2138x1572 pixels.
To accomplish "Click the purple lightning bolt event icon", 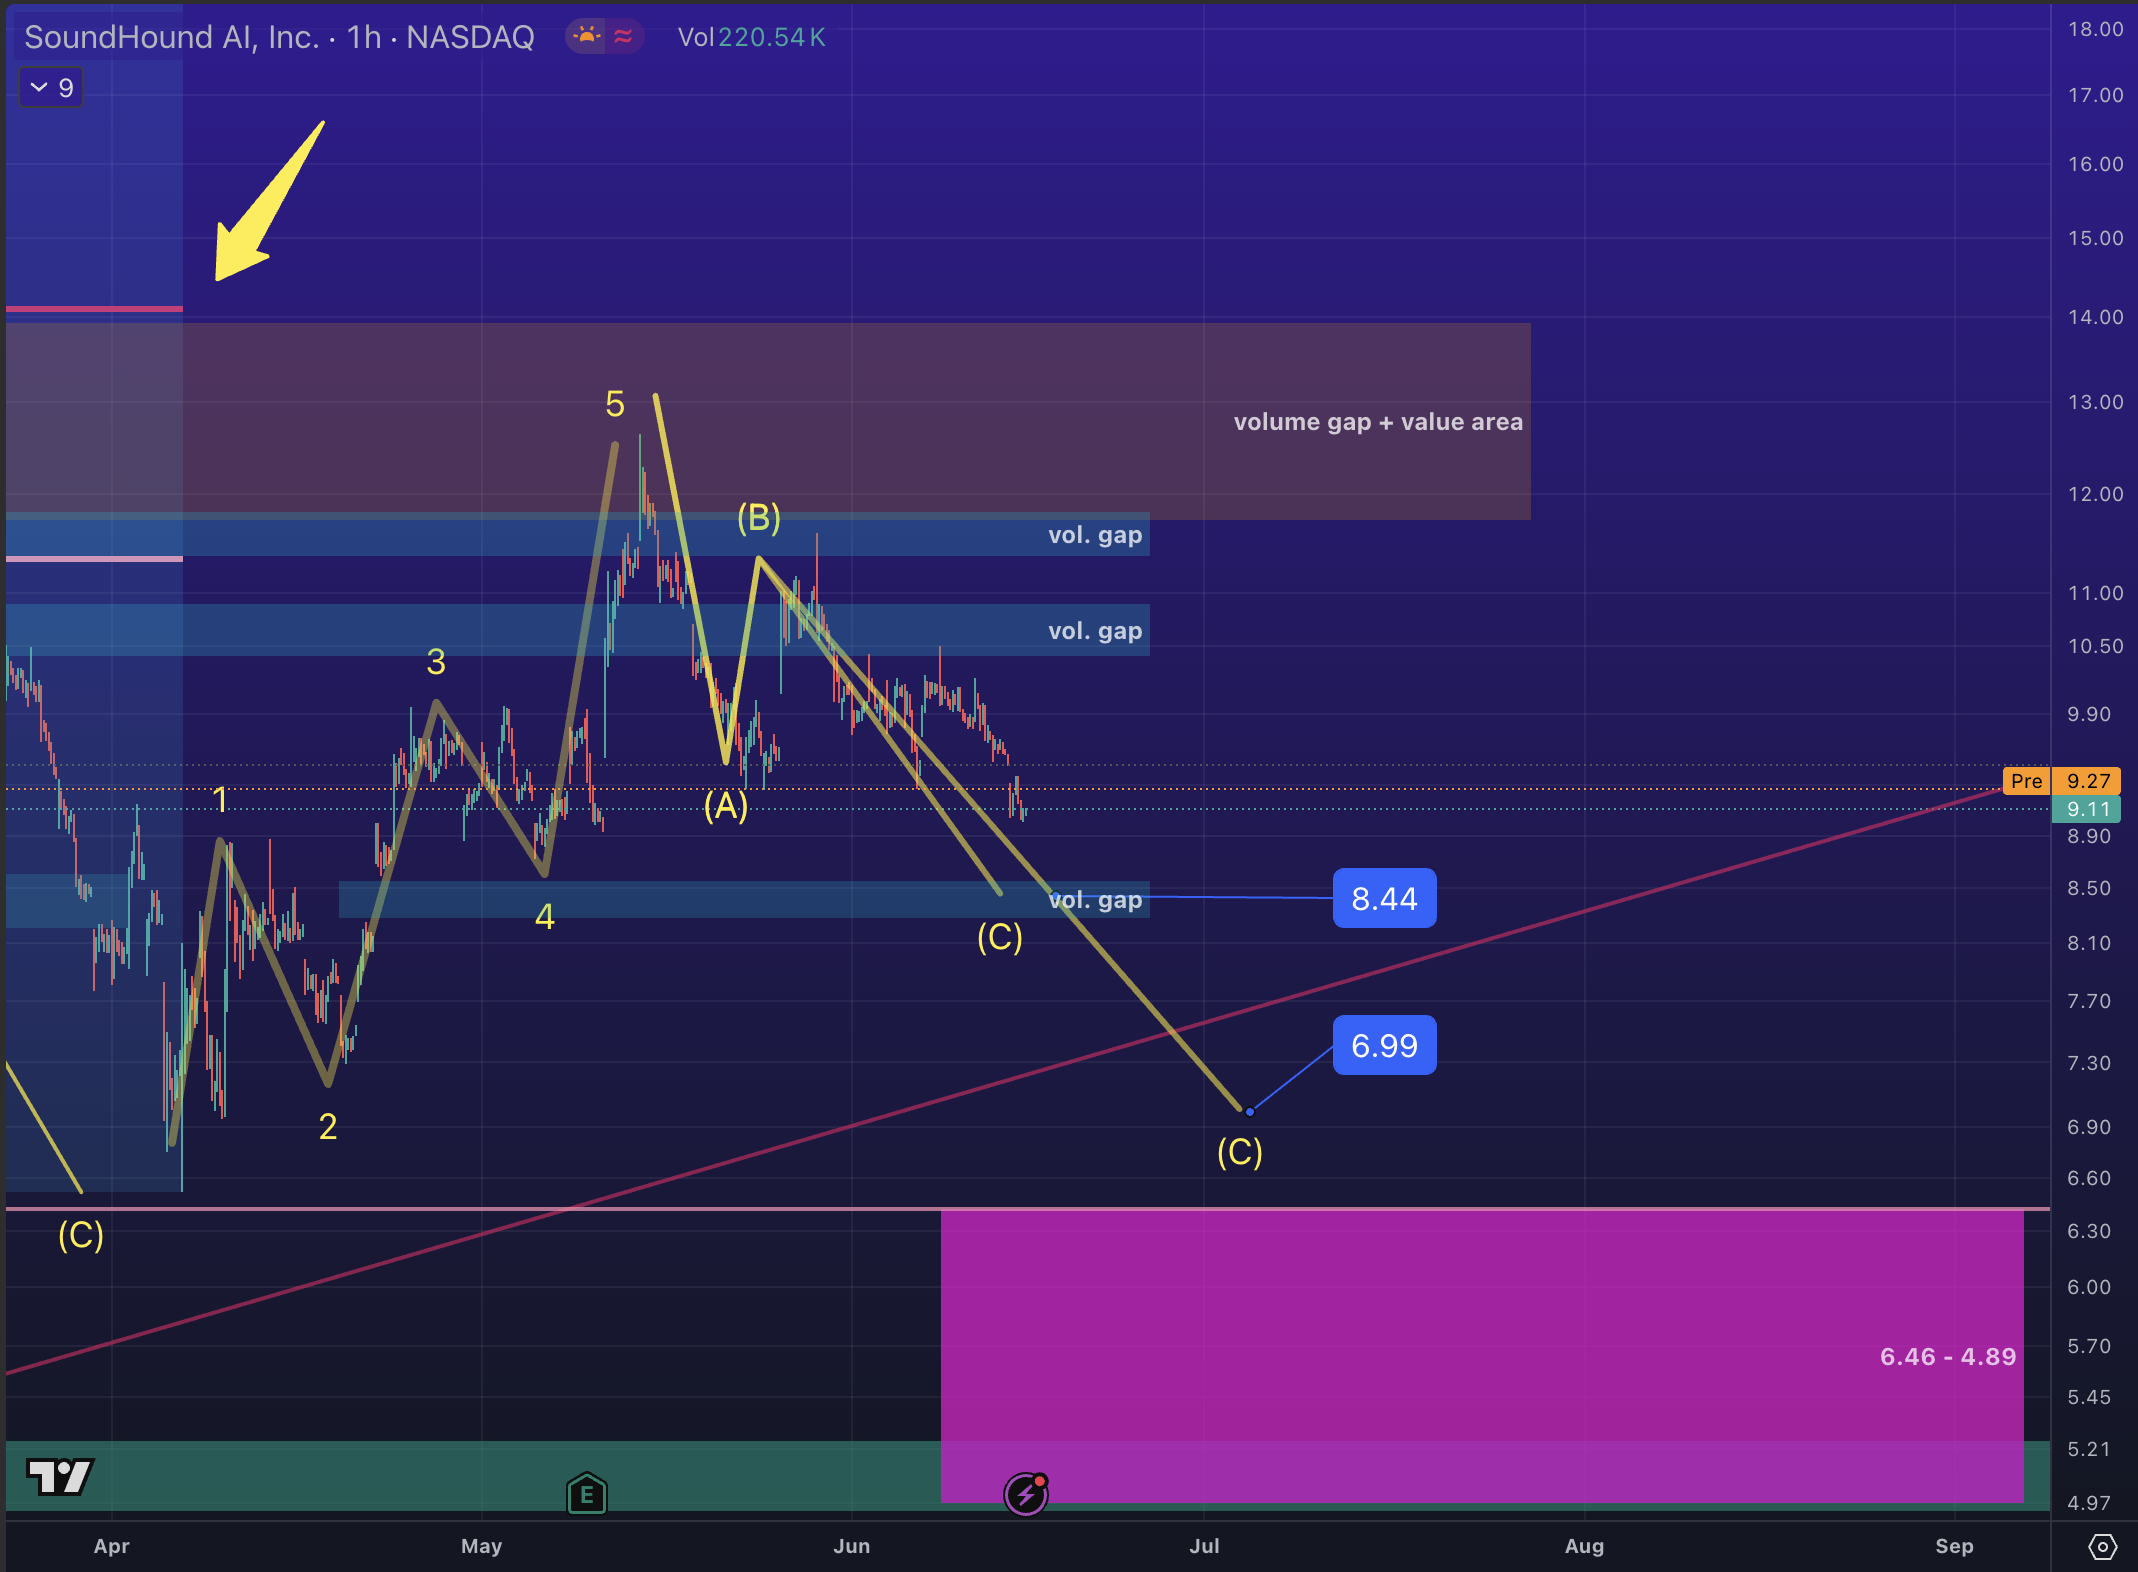I will pos(1026,1494).
